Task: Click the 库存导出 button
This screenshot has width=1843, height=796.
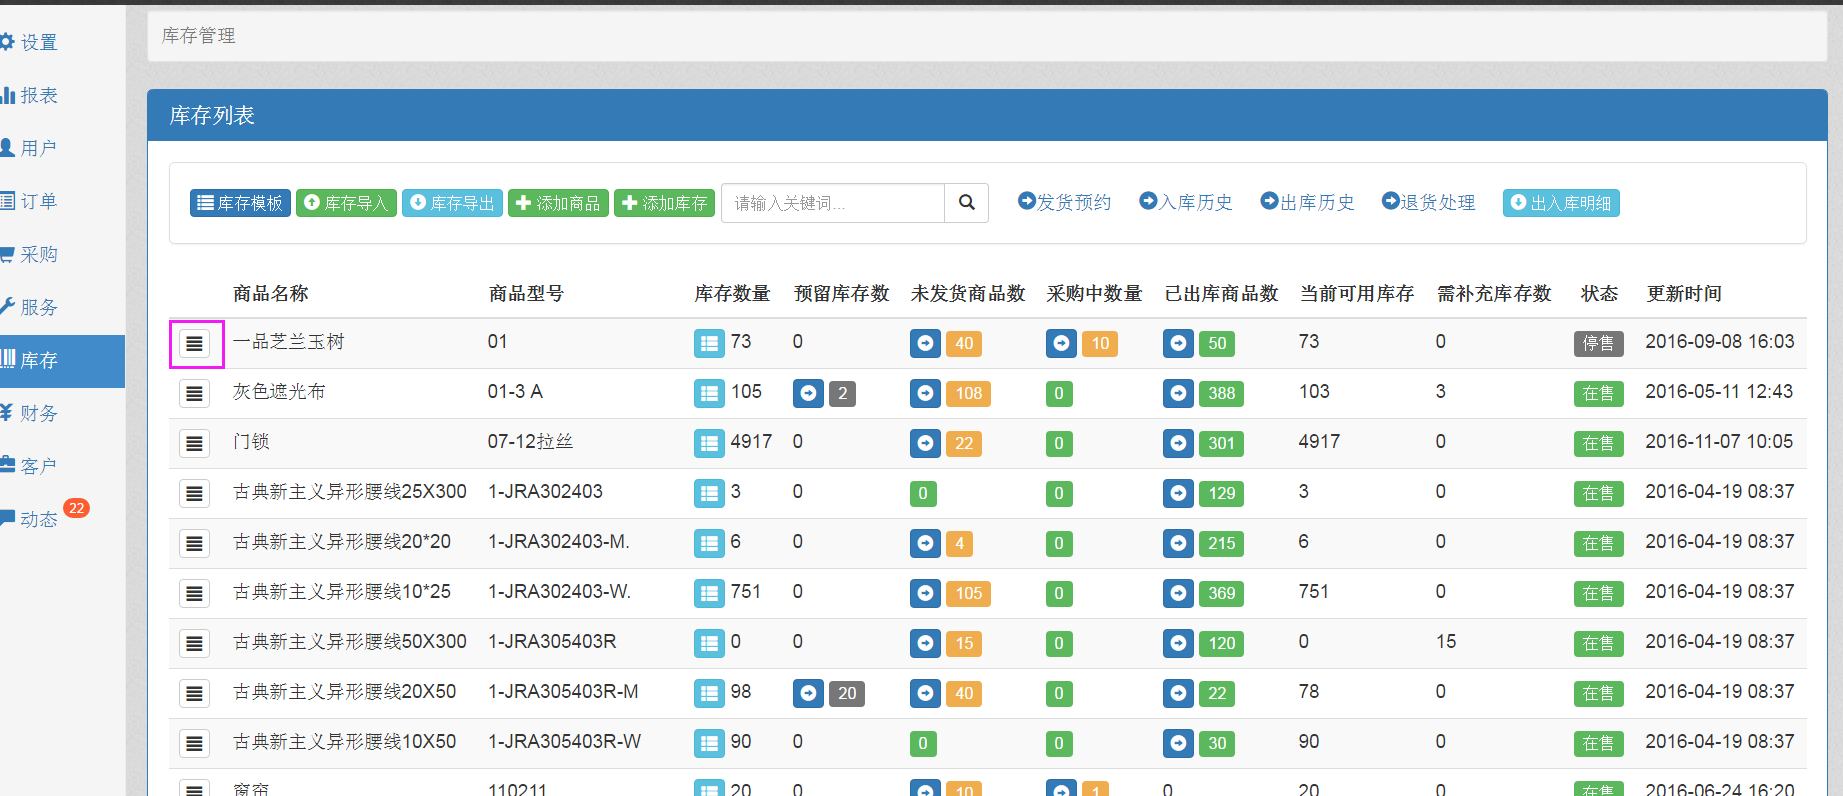Action: click(x=452, y=203)
